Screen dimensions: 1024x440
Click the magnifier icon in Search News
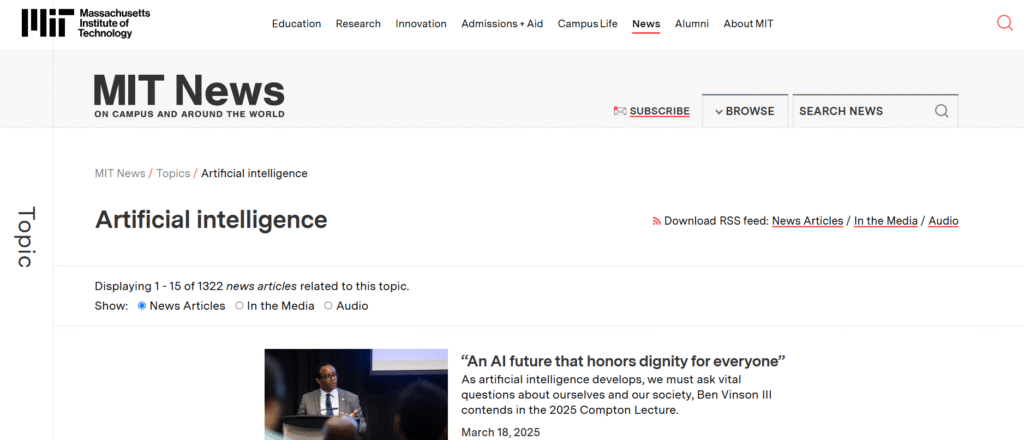point(941,111)
